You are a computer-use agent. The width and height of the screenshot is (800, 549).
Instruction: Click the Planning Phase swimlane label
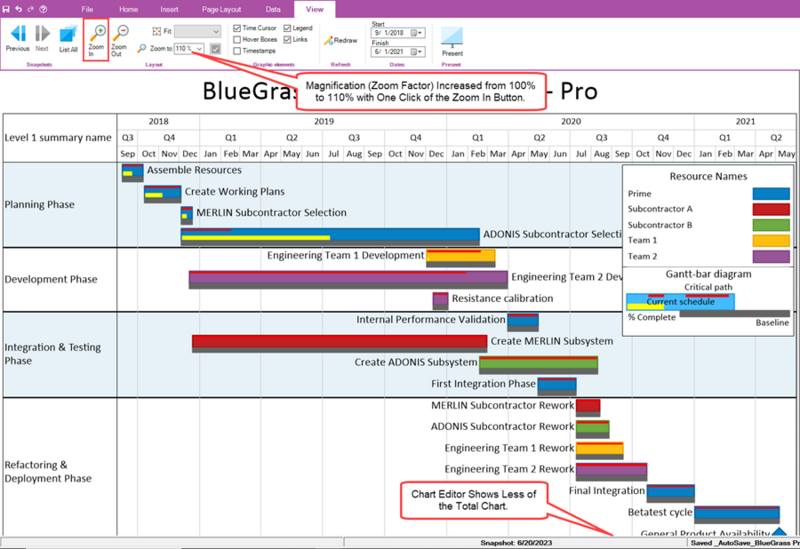tap(40, 205)
